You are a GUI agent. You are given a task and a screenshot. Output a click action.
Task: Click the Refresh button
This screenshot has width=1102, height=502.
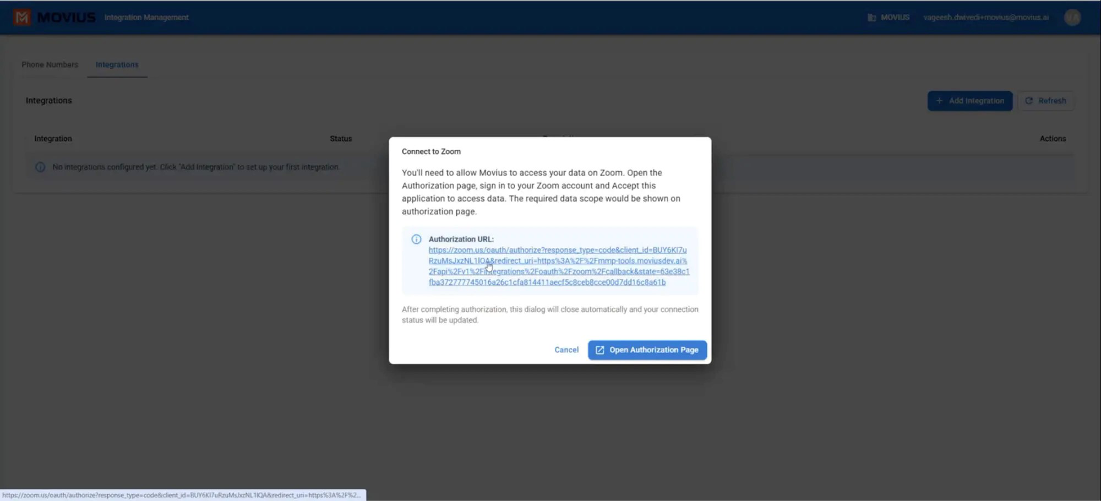(x=1045, y=101)
